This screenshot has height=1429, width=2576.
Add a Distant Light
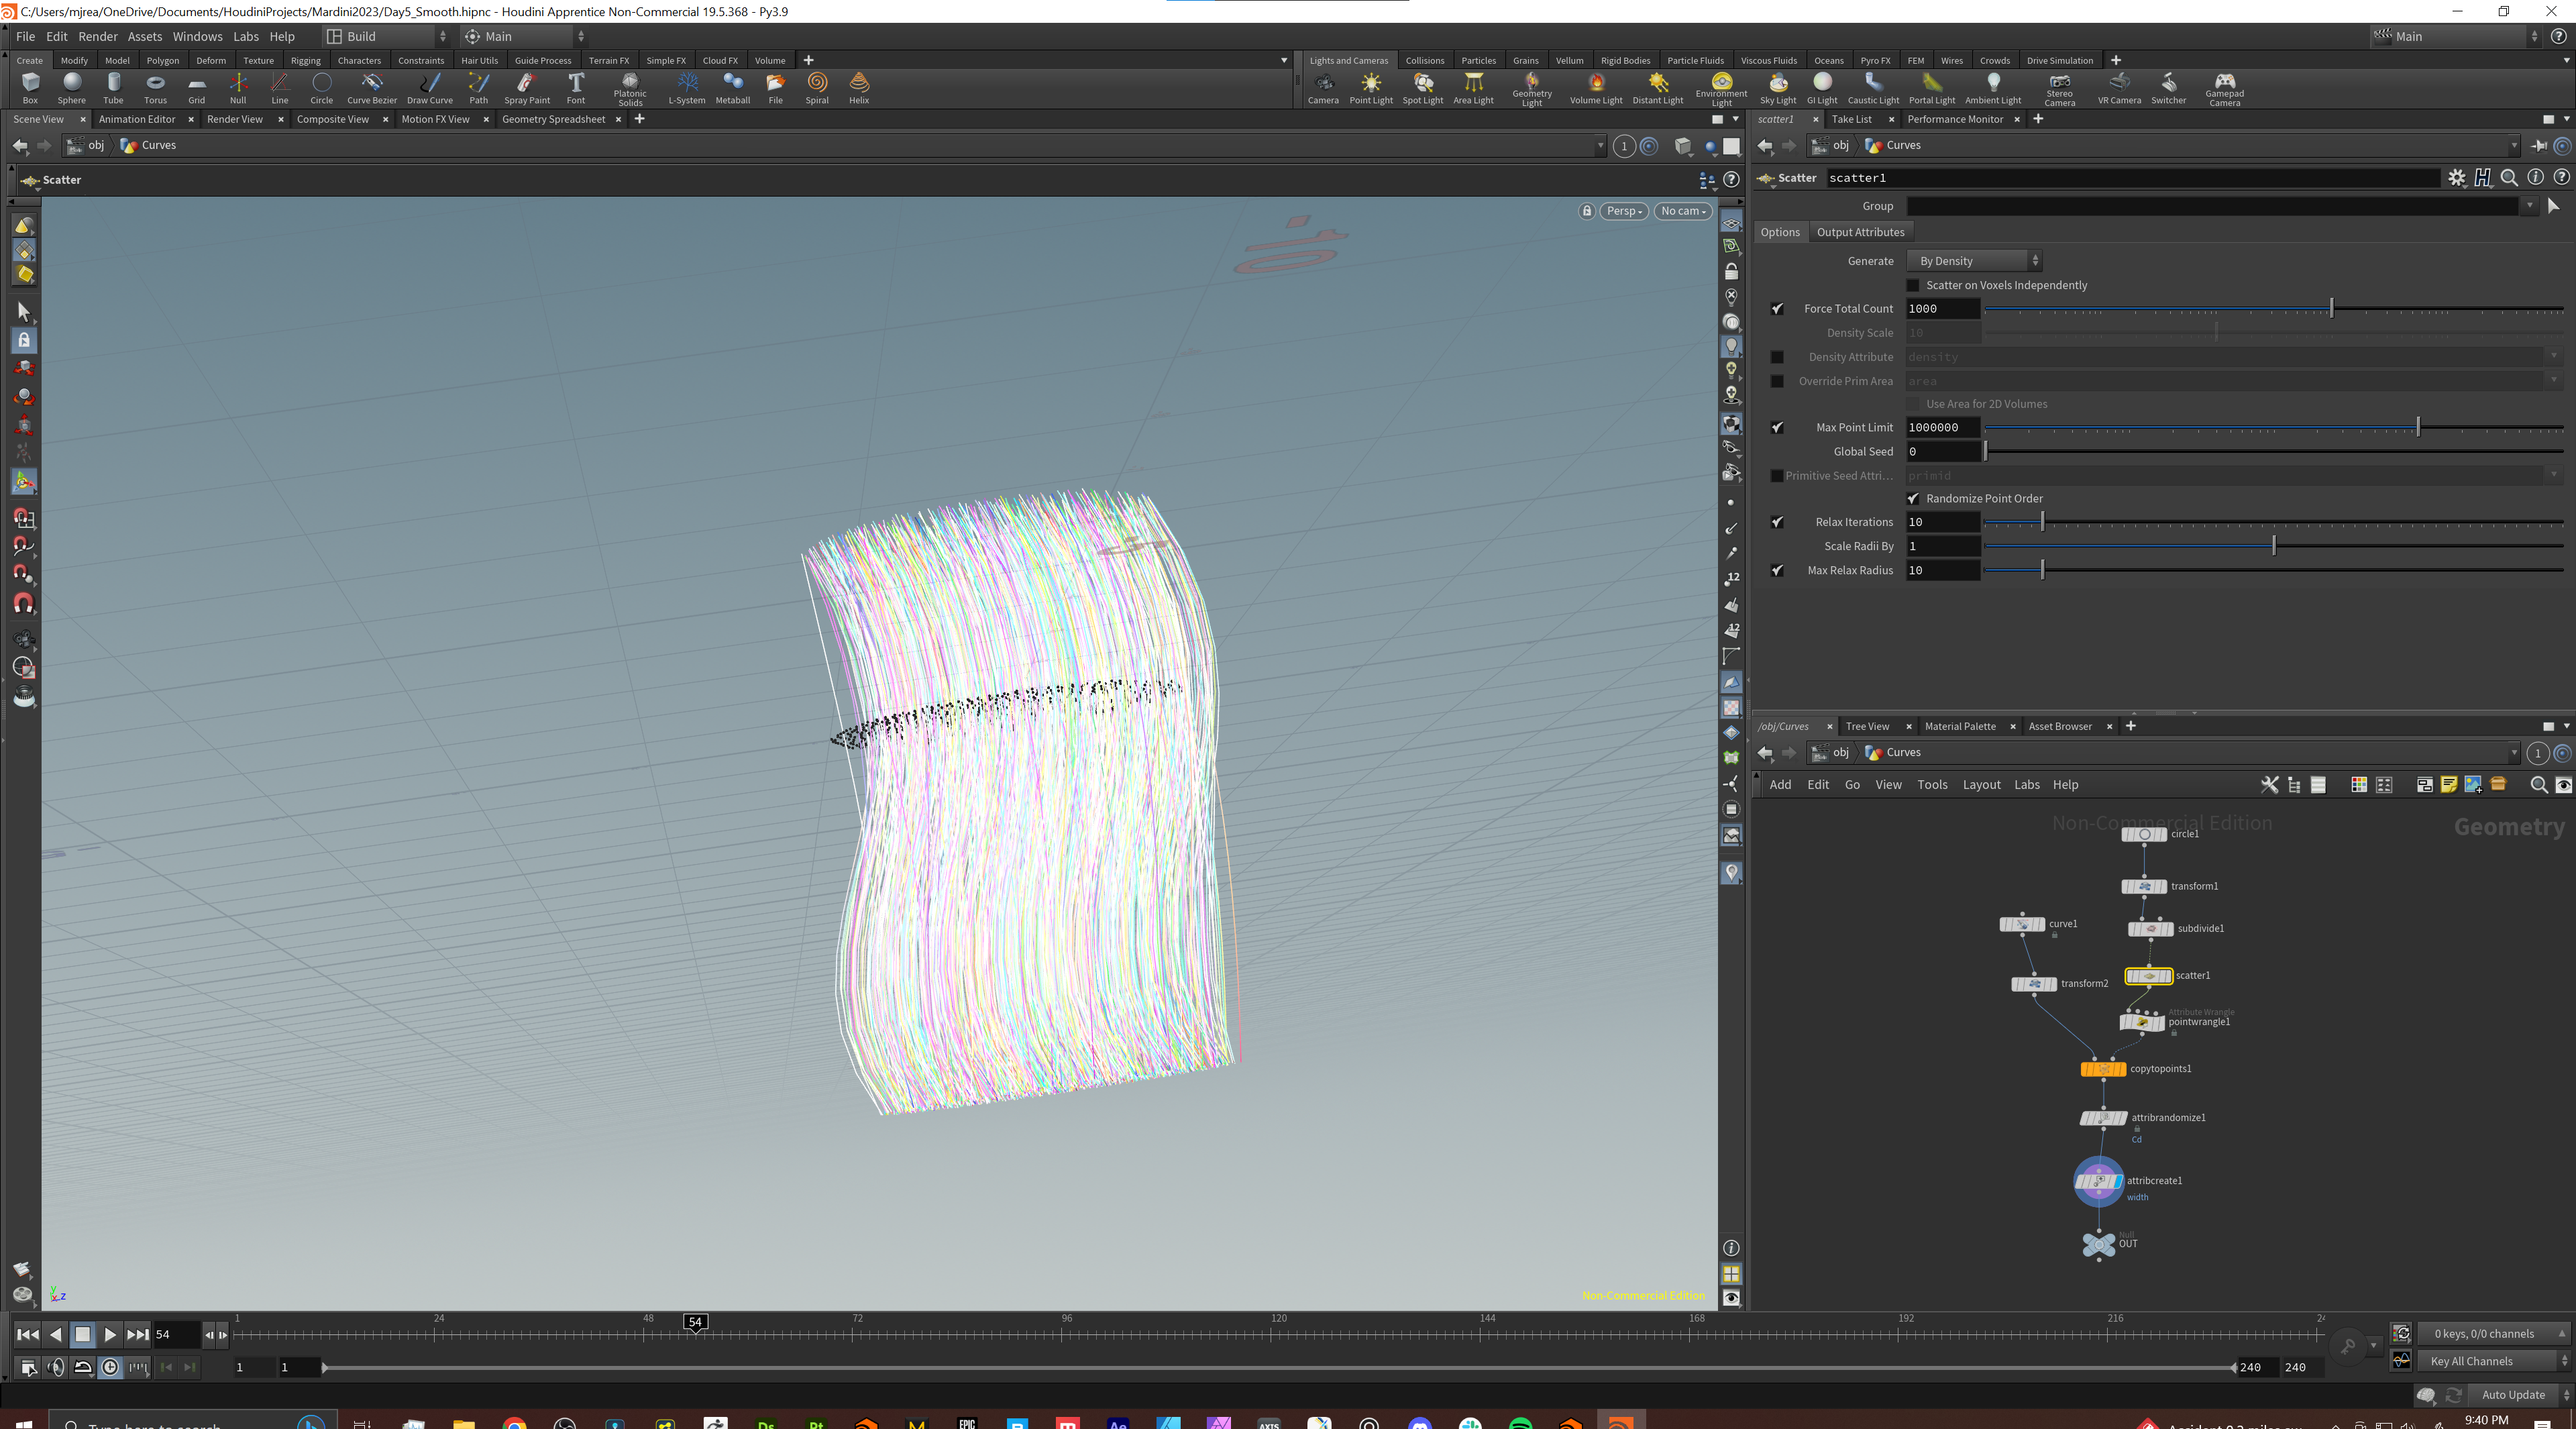(x=1658, y=88)
